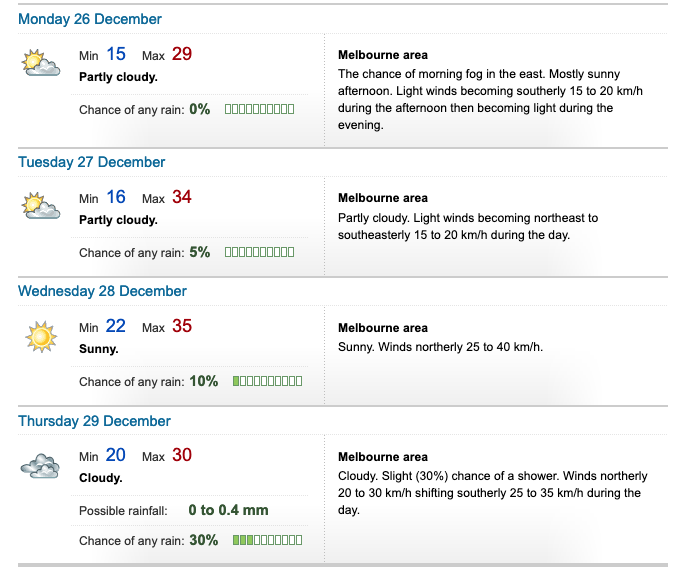Click Tuesday's 5% rain chance bar
This screenshot has height=571, width=676.
click(260, 252)
